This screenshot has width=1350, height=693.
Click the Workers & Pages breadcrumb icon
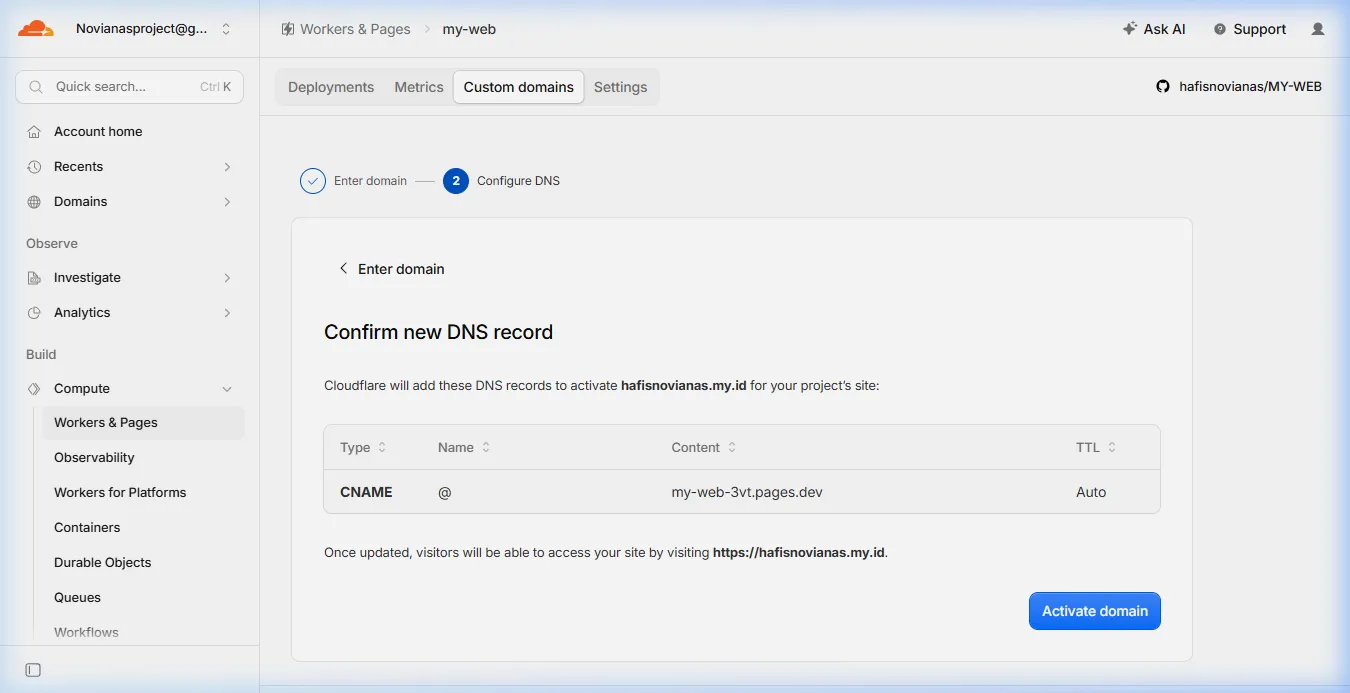[288, 29]
